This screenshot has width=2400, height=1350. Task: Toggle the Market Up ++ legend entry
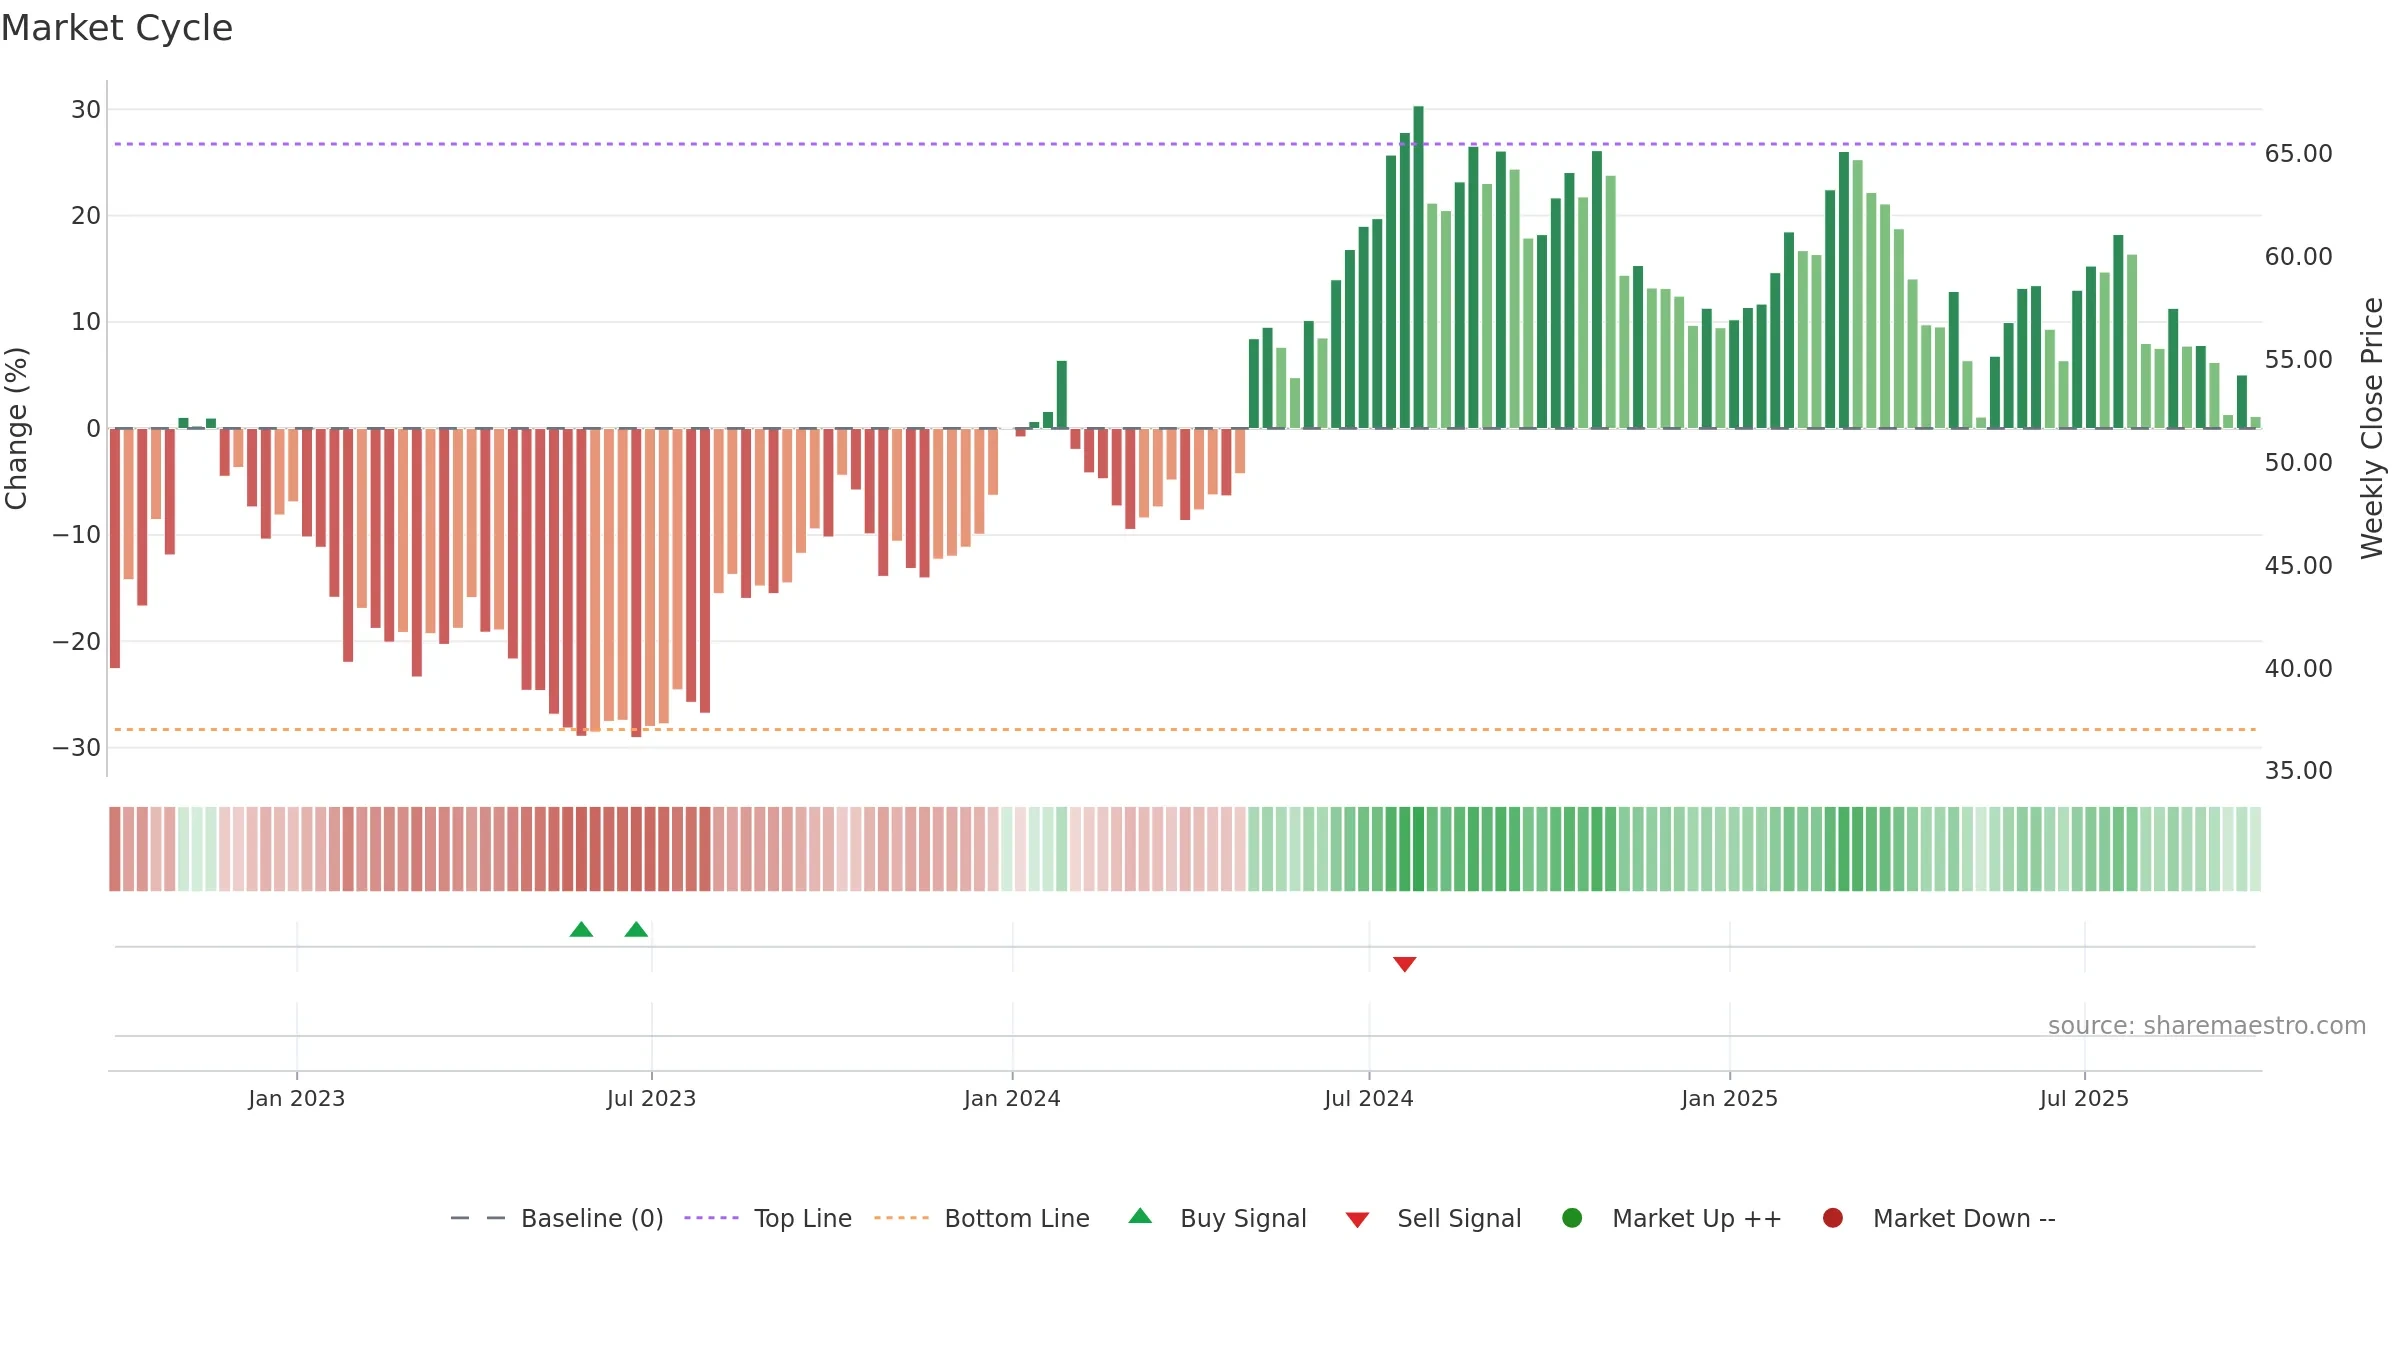(x=1672, y=1218)
